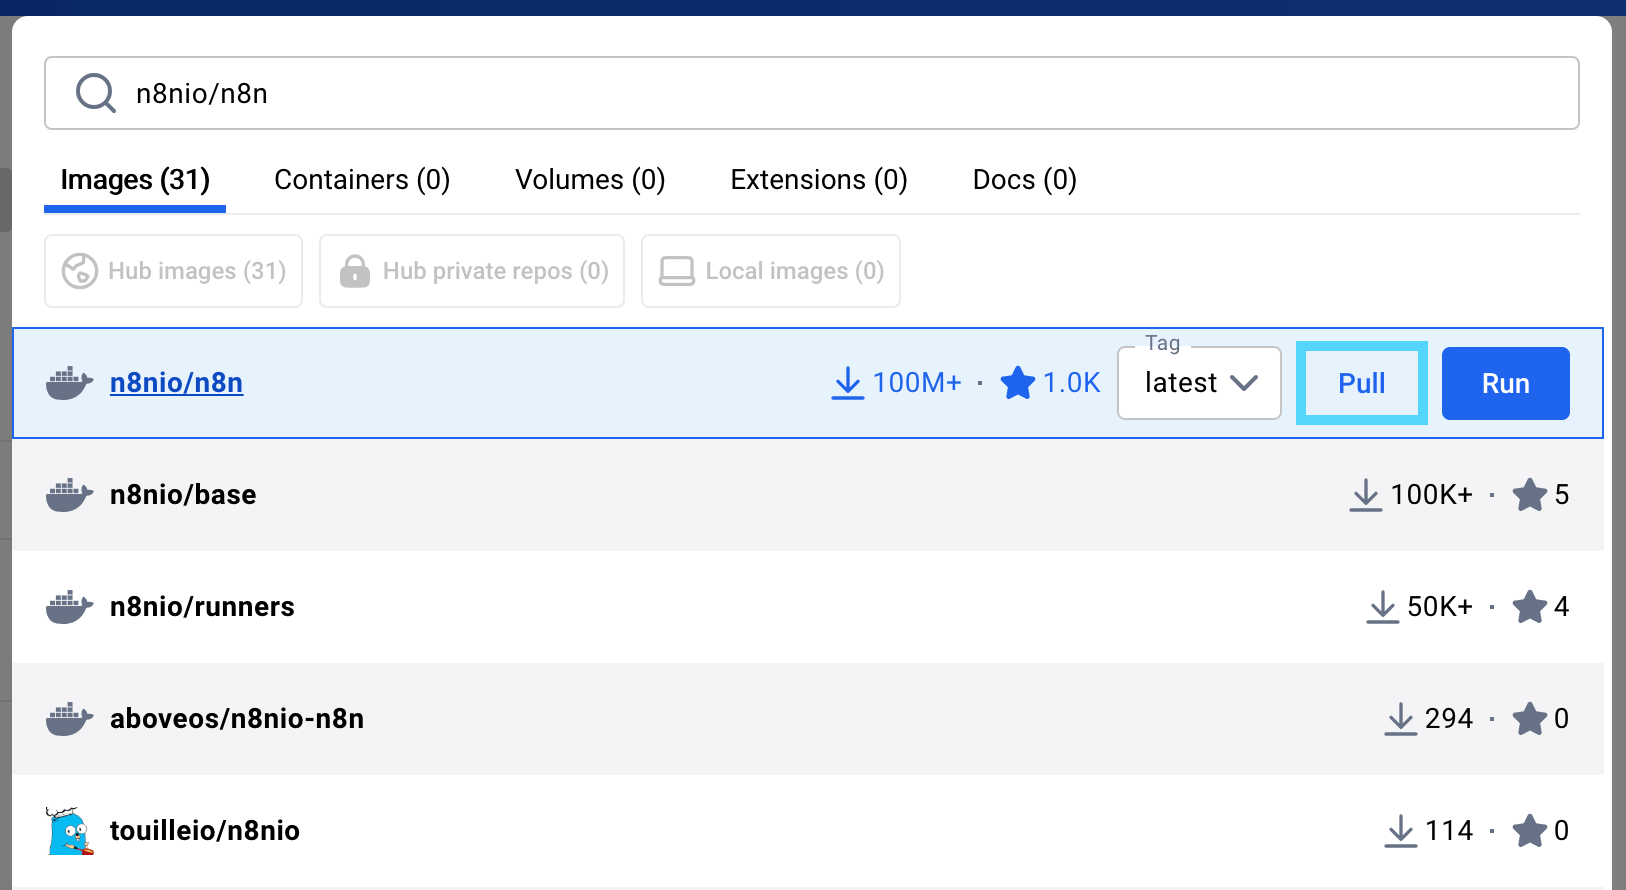Open the n8nio/n8n image link
Screen dimensions: 1626x890
pos(176,383)
